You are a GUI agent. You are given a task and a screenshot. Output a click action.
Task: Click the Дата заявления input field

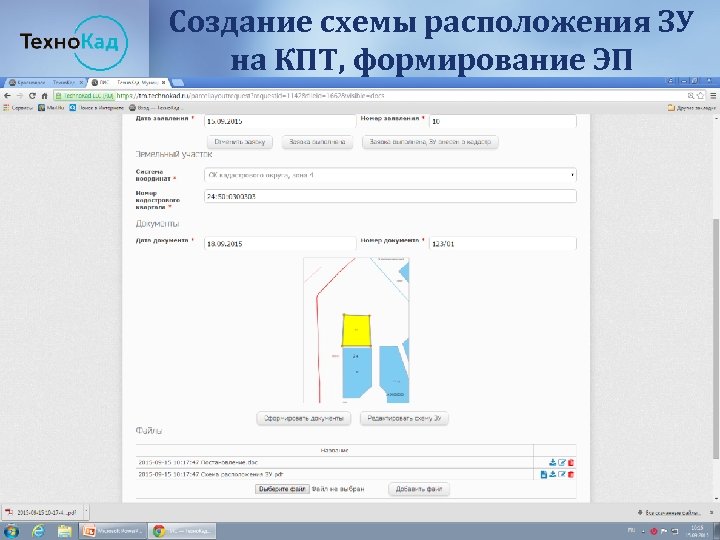pyautogui.click(x=280, y=121)
